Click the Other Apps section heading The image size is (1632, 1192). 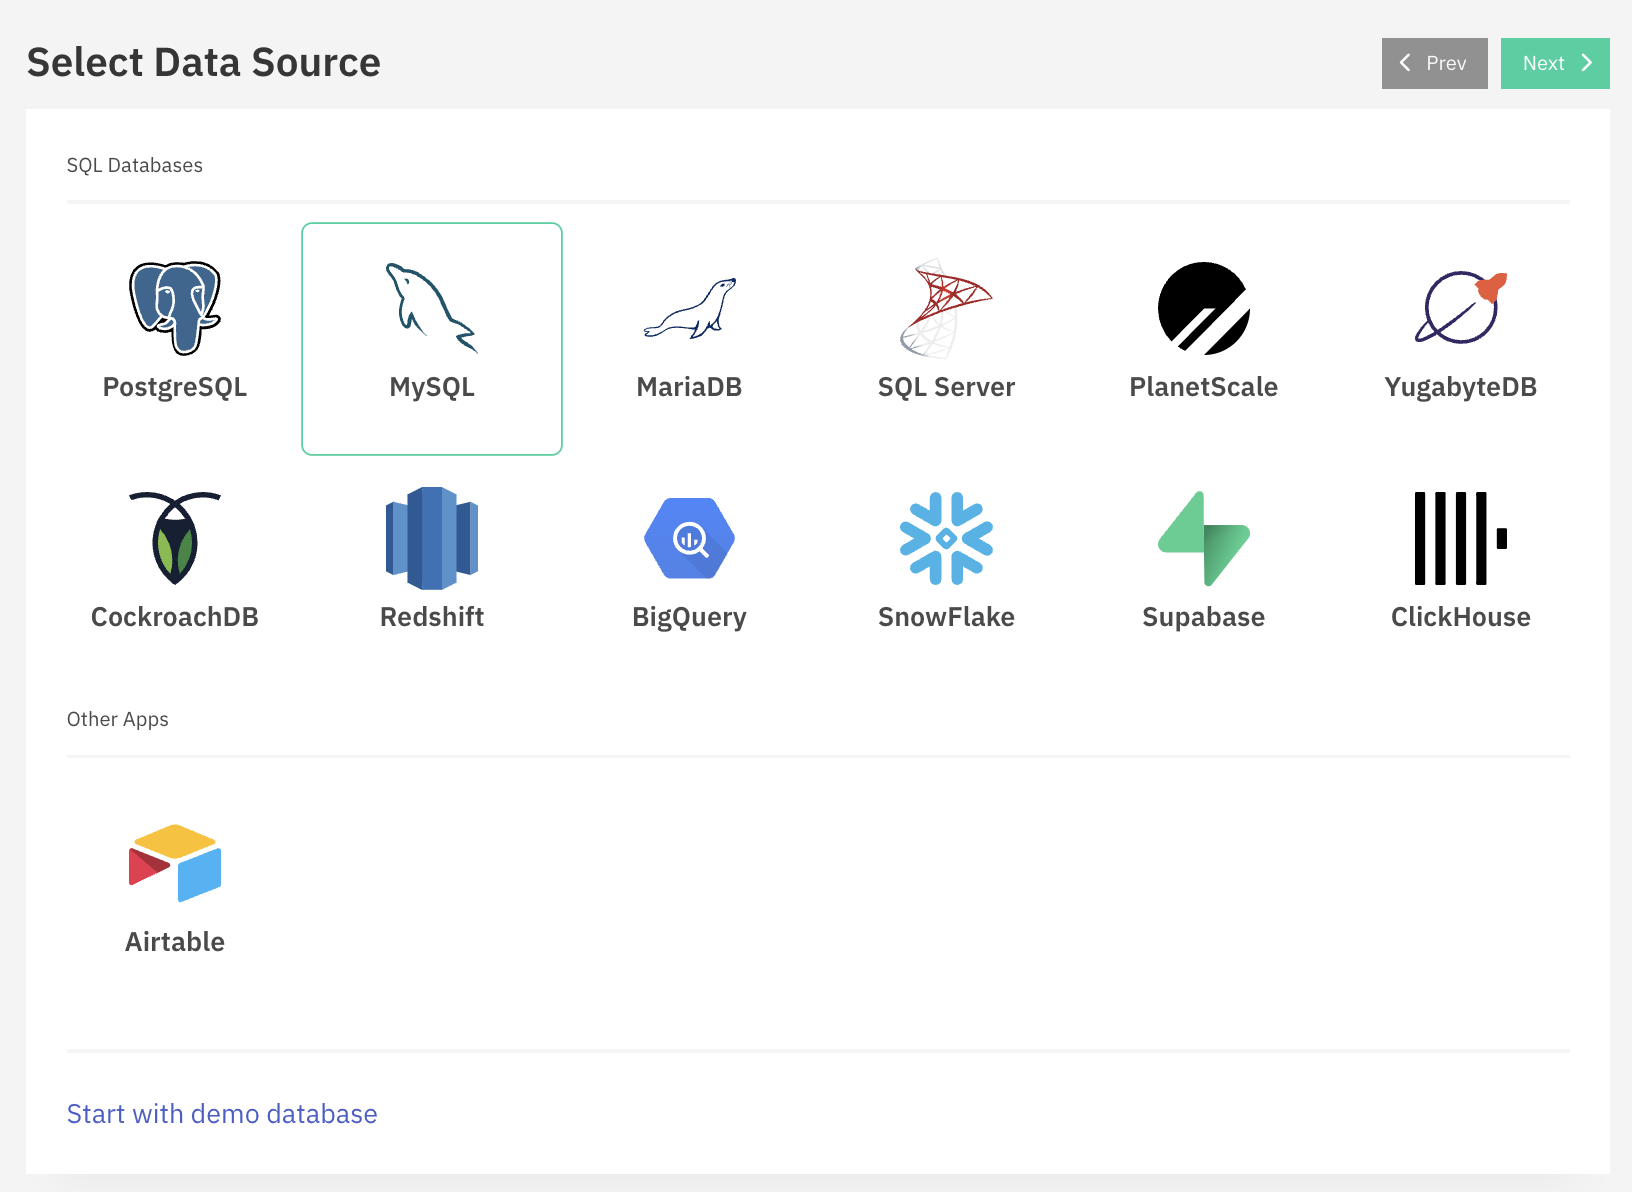pyautogui.click(x=118, y=719)
